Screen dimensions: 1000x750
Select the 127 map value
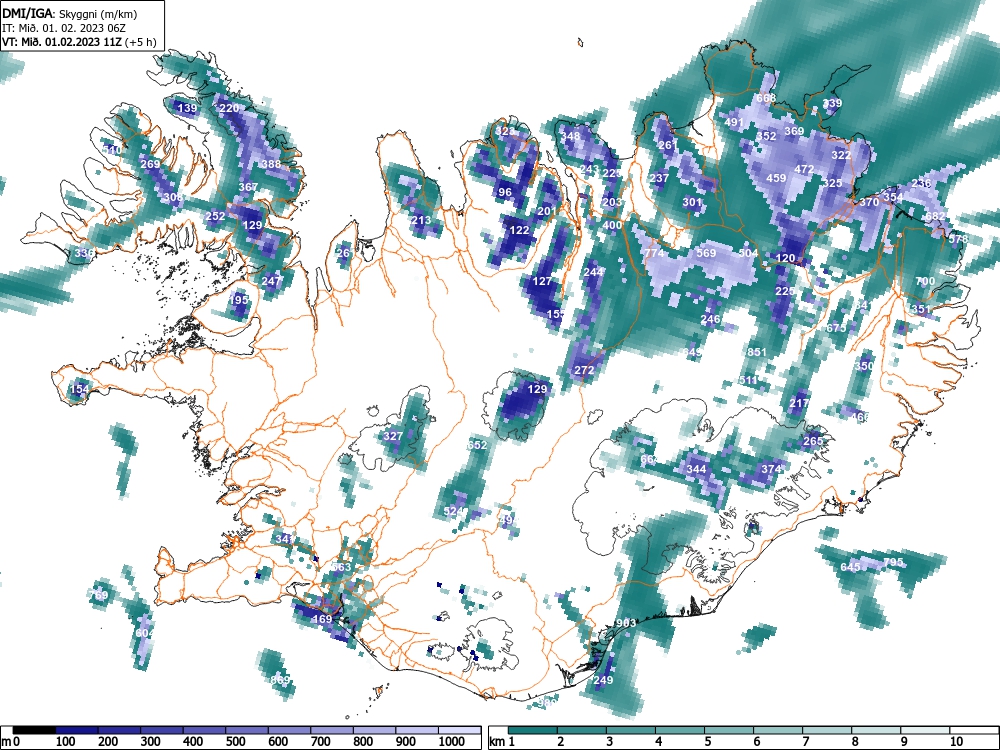(542, 281)
